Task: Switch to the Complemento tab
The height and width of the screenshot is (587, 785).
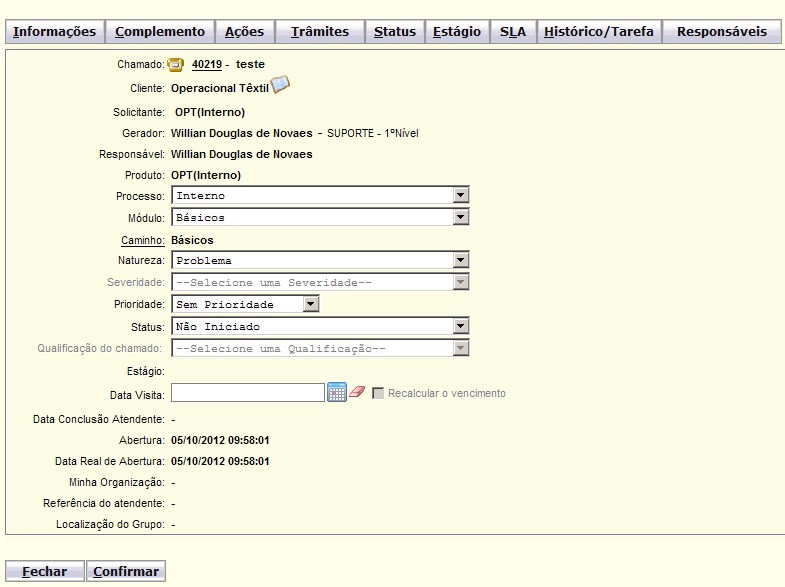Action: (160, 32)
